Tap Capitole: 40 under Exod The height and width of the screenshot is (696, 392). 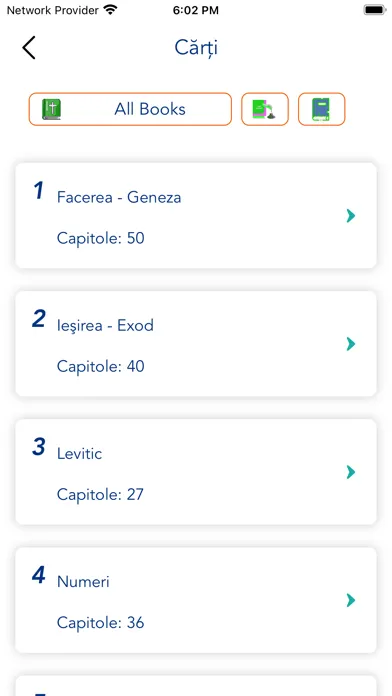click(100, 367)
